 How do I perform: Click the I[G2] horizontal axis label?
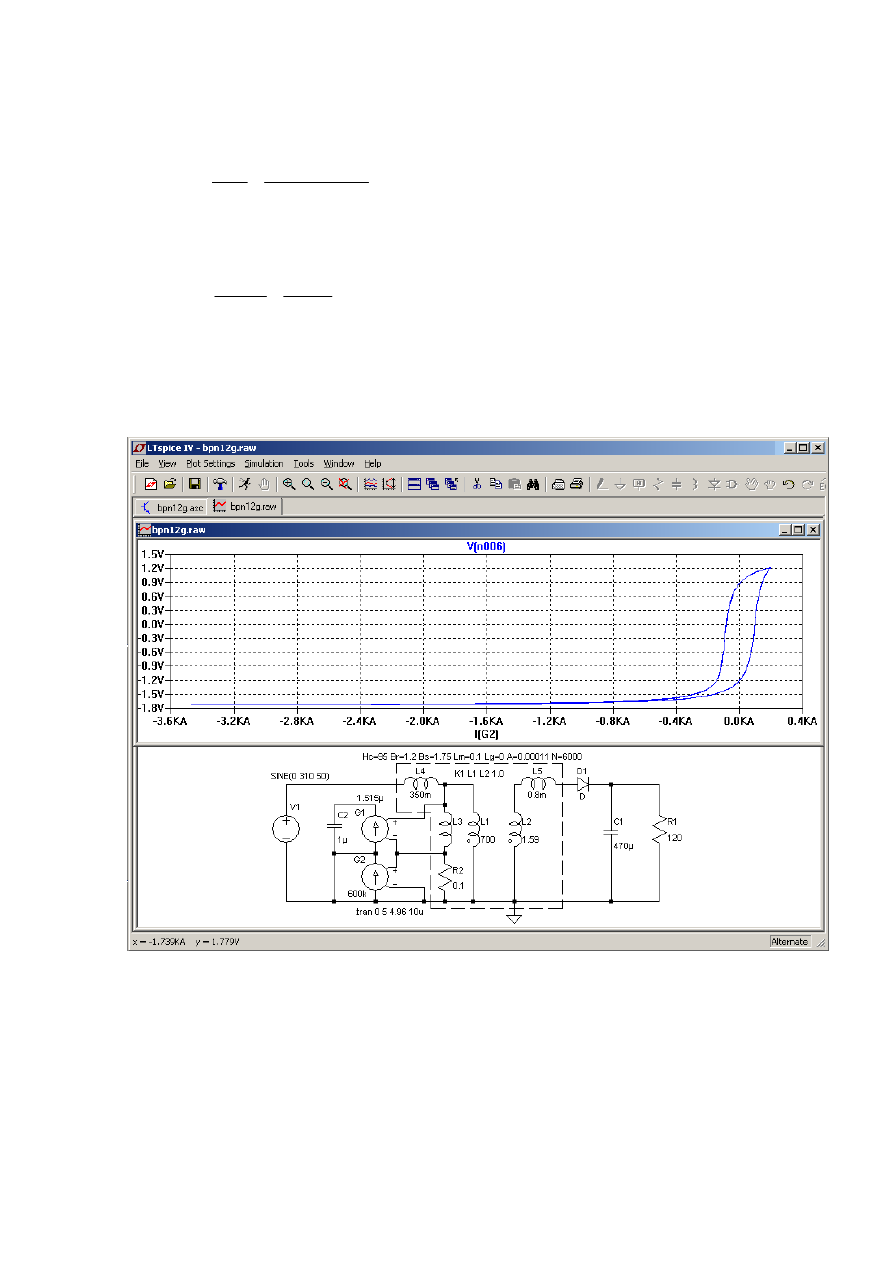point(486,734)
